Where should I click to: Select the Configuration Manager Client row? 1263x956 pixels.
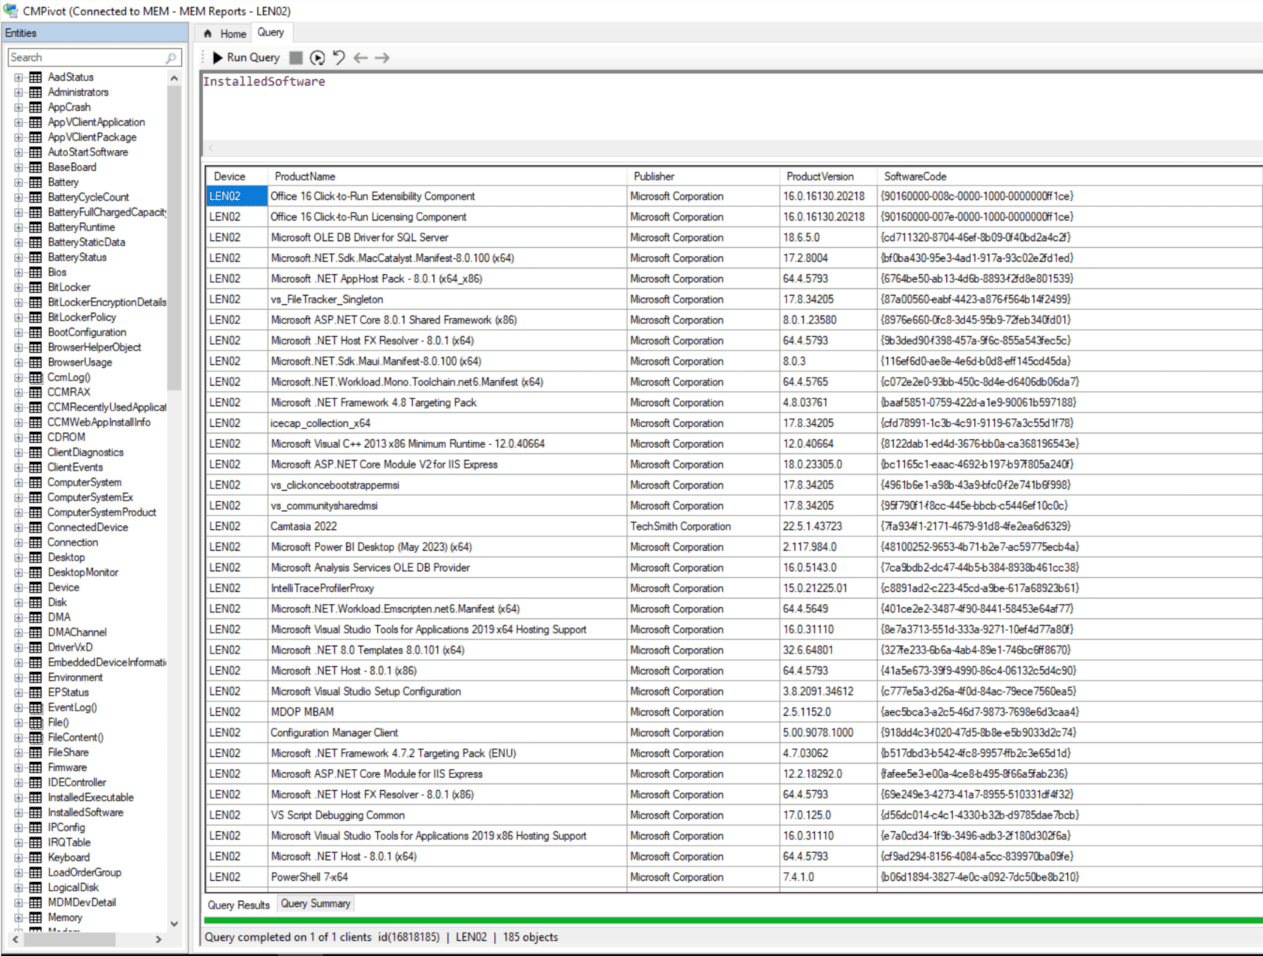(734, 733)
